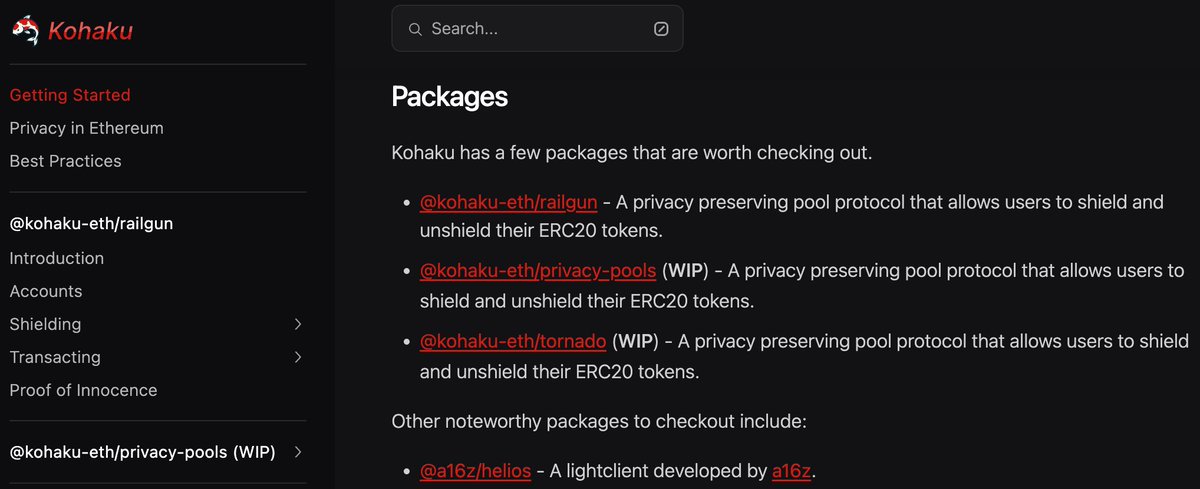The image size is (1200, 489).
Task: Click the Kohaku site title text
Action: point(90,31)
